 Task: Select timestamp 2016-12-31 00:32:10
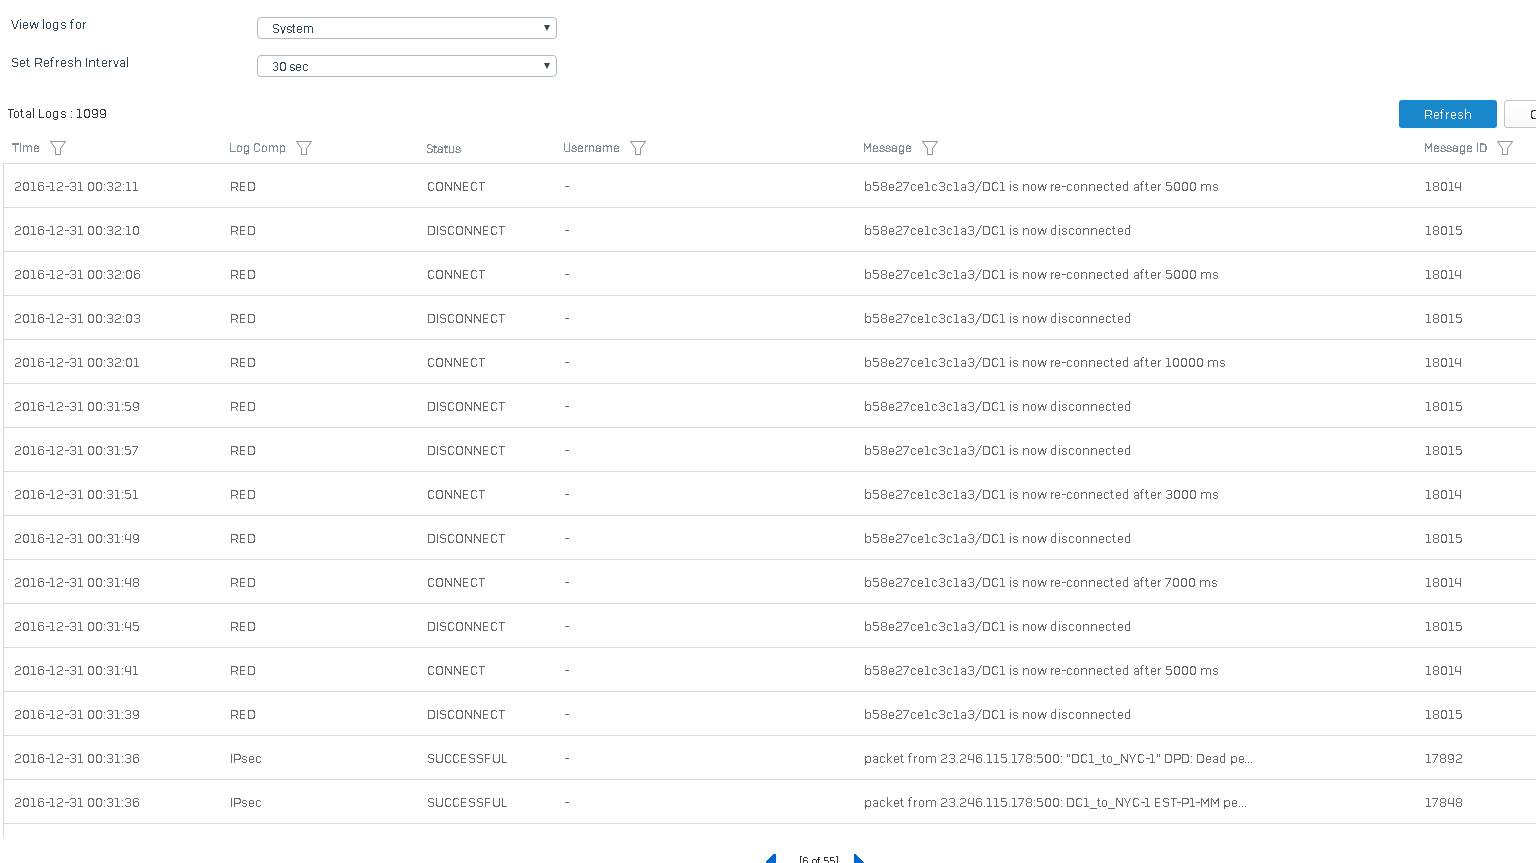[x=77, y=231]
